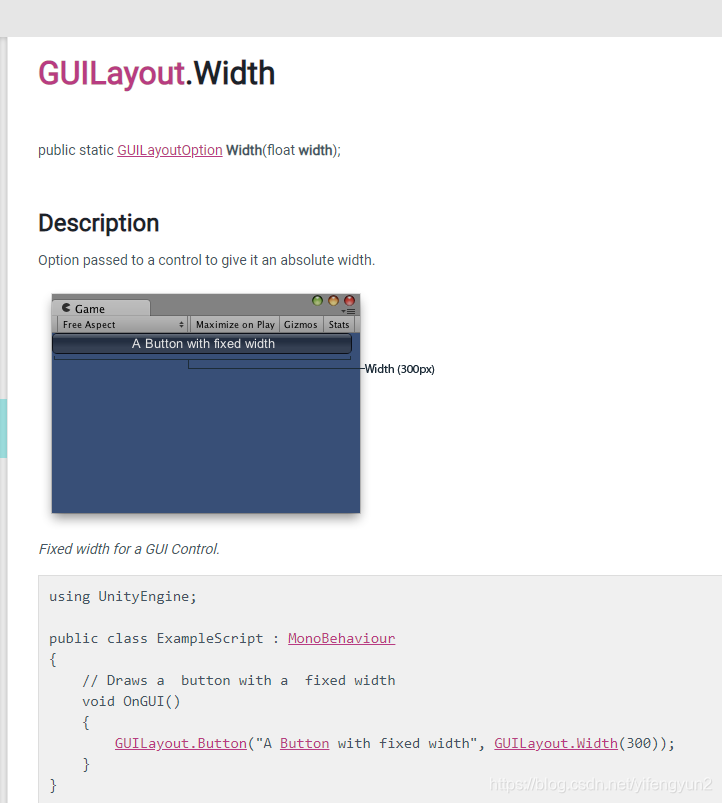Click the 'using UnityEngine;' code line
The height and width of the screenshot is (803, 722).
123,596
